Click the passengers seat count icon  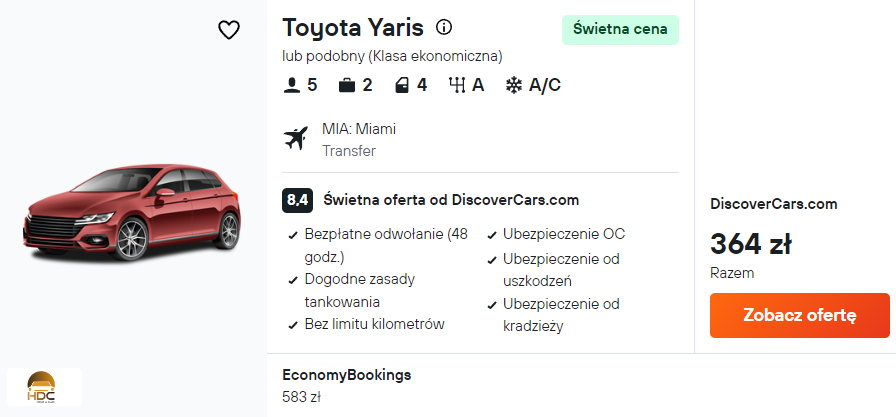point(292,85)
